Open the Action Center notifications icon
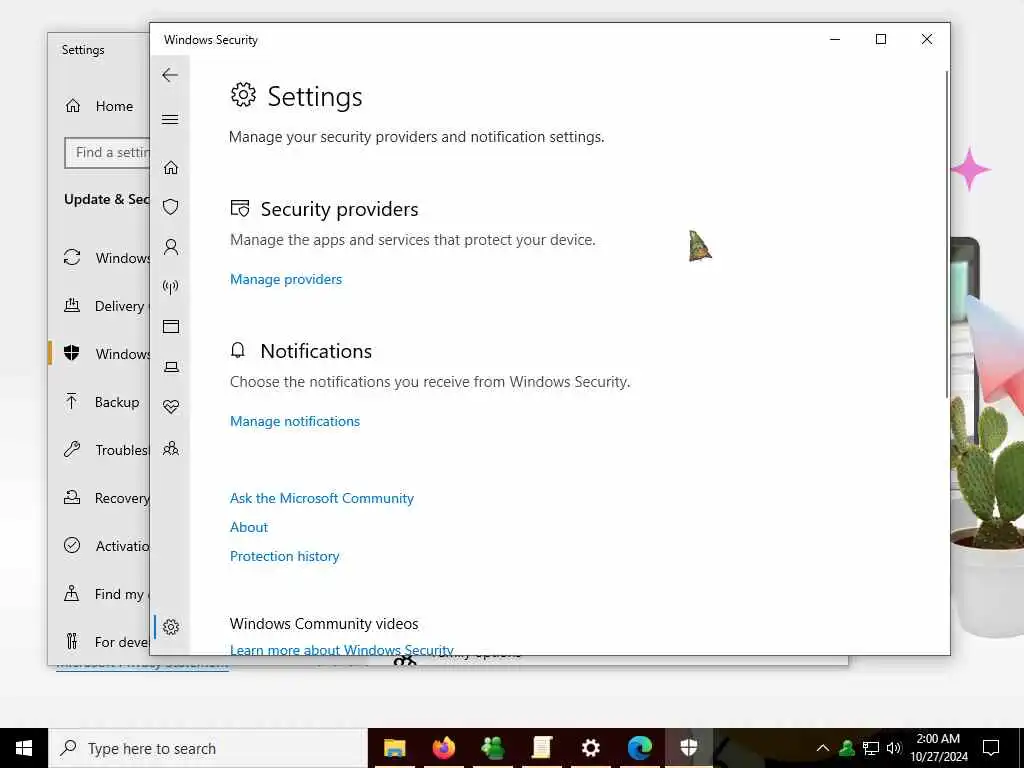This screenshot has width=1024, height=768. click(991, 748)
